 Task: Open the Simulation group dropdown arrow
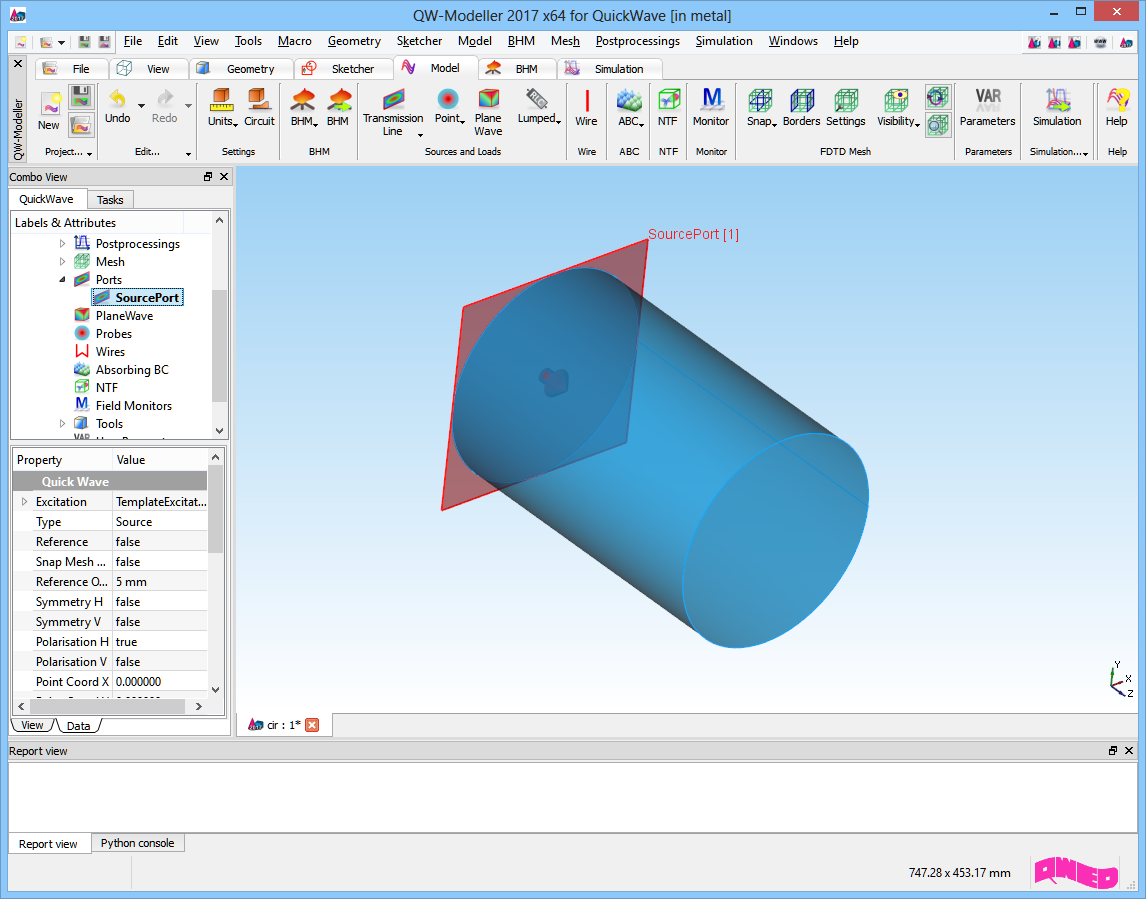tap(1085, 153)
